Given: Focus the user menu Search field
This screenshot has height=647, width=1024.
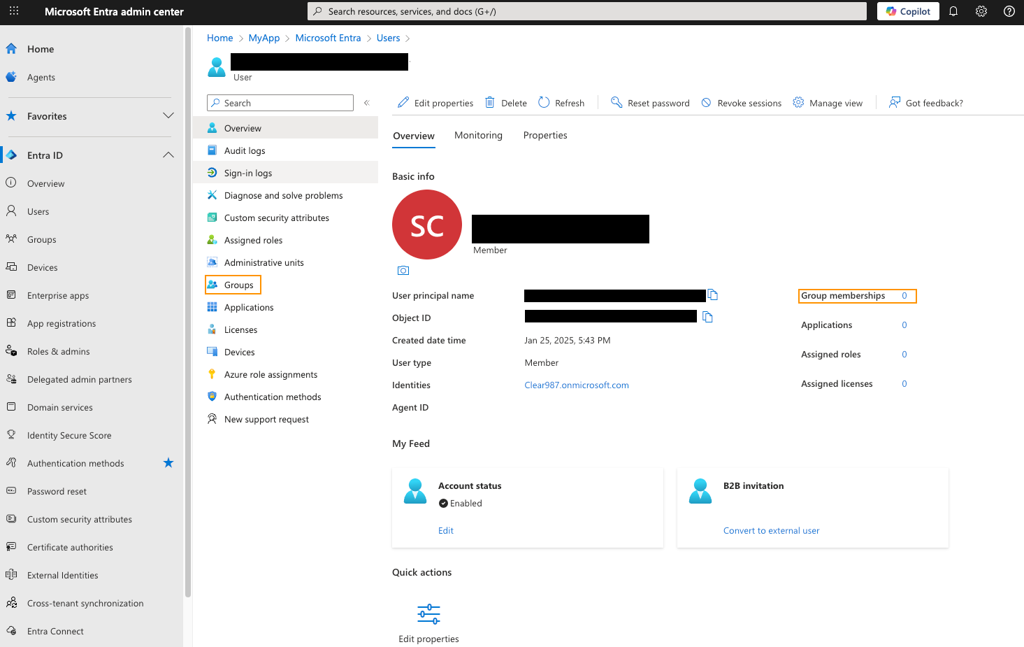Looking at the screenshot, I should pyautogui.click(x=280, y=103).
